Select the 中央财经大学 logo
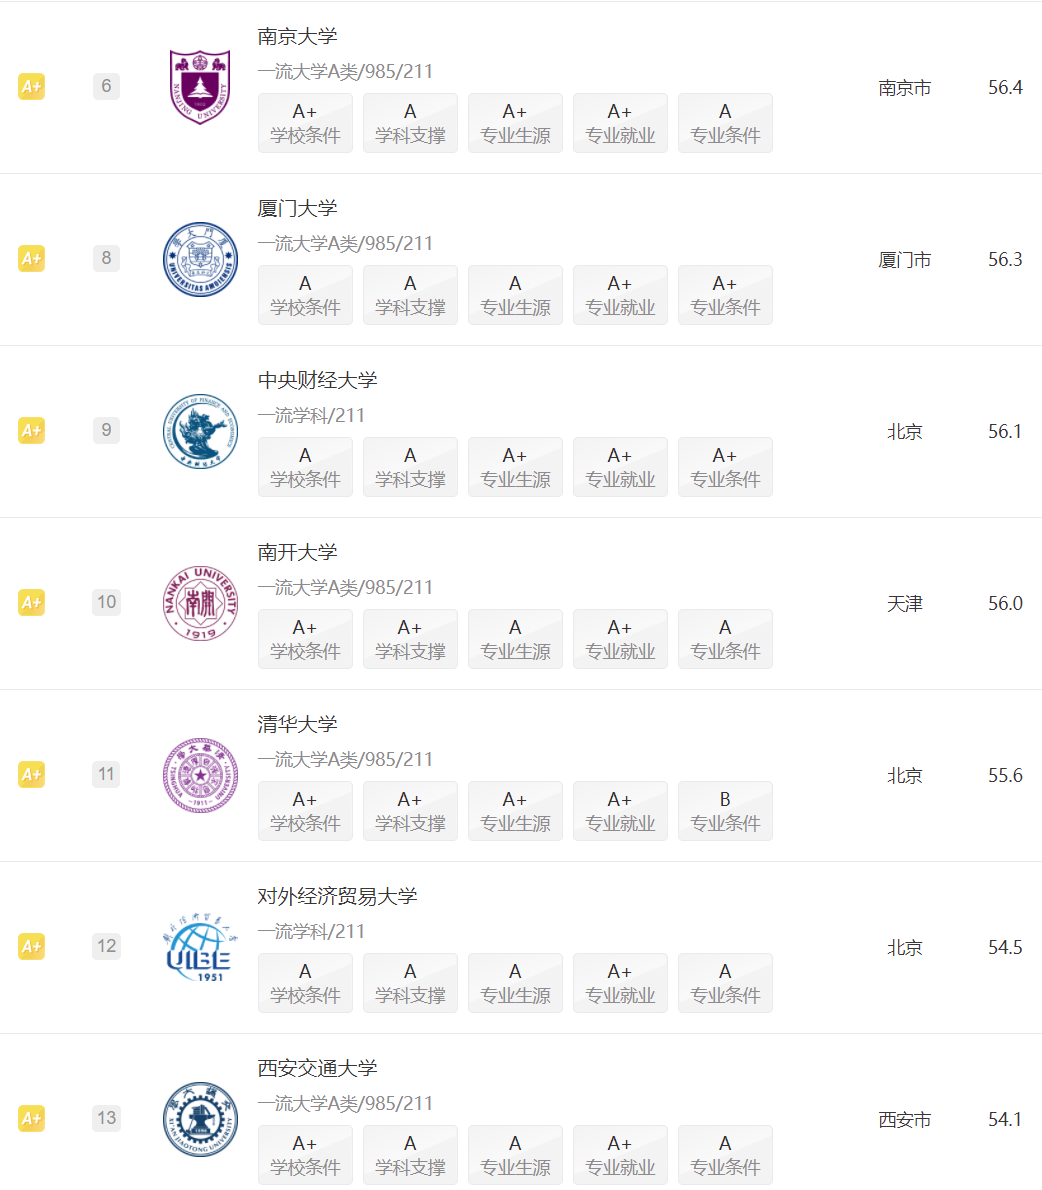 [x=200, y=431]
